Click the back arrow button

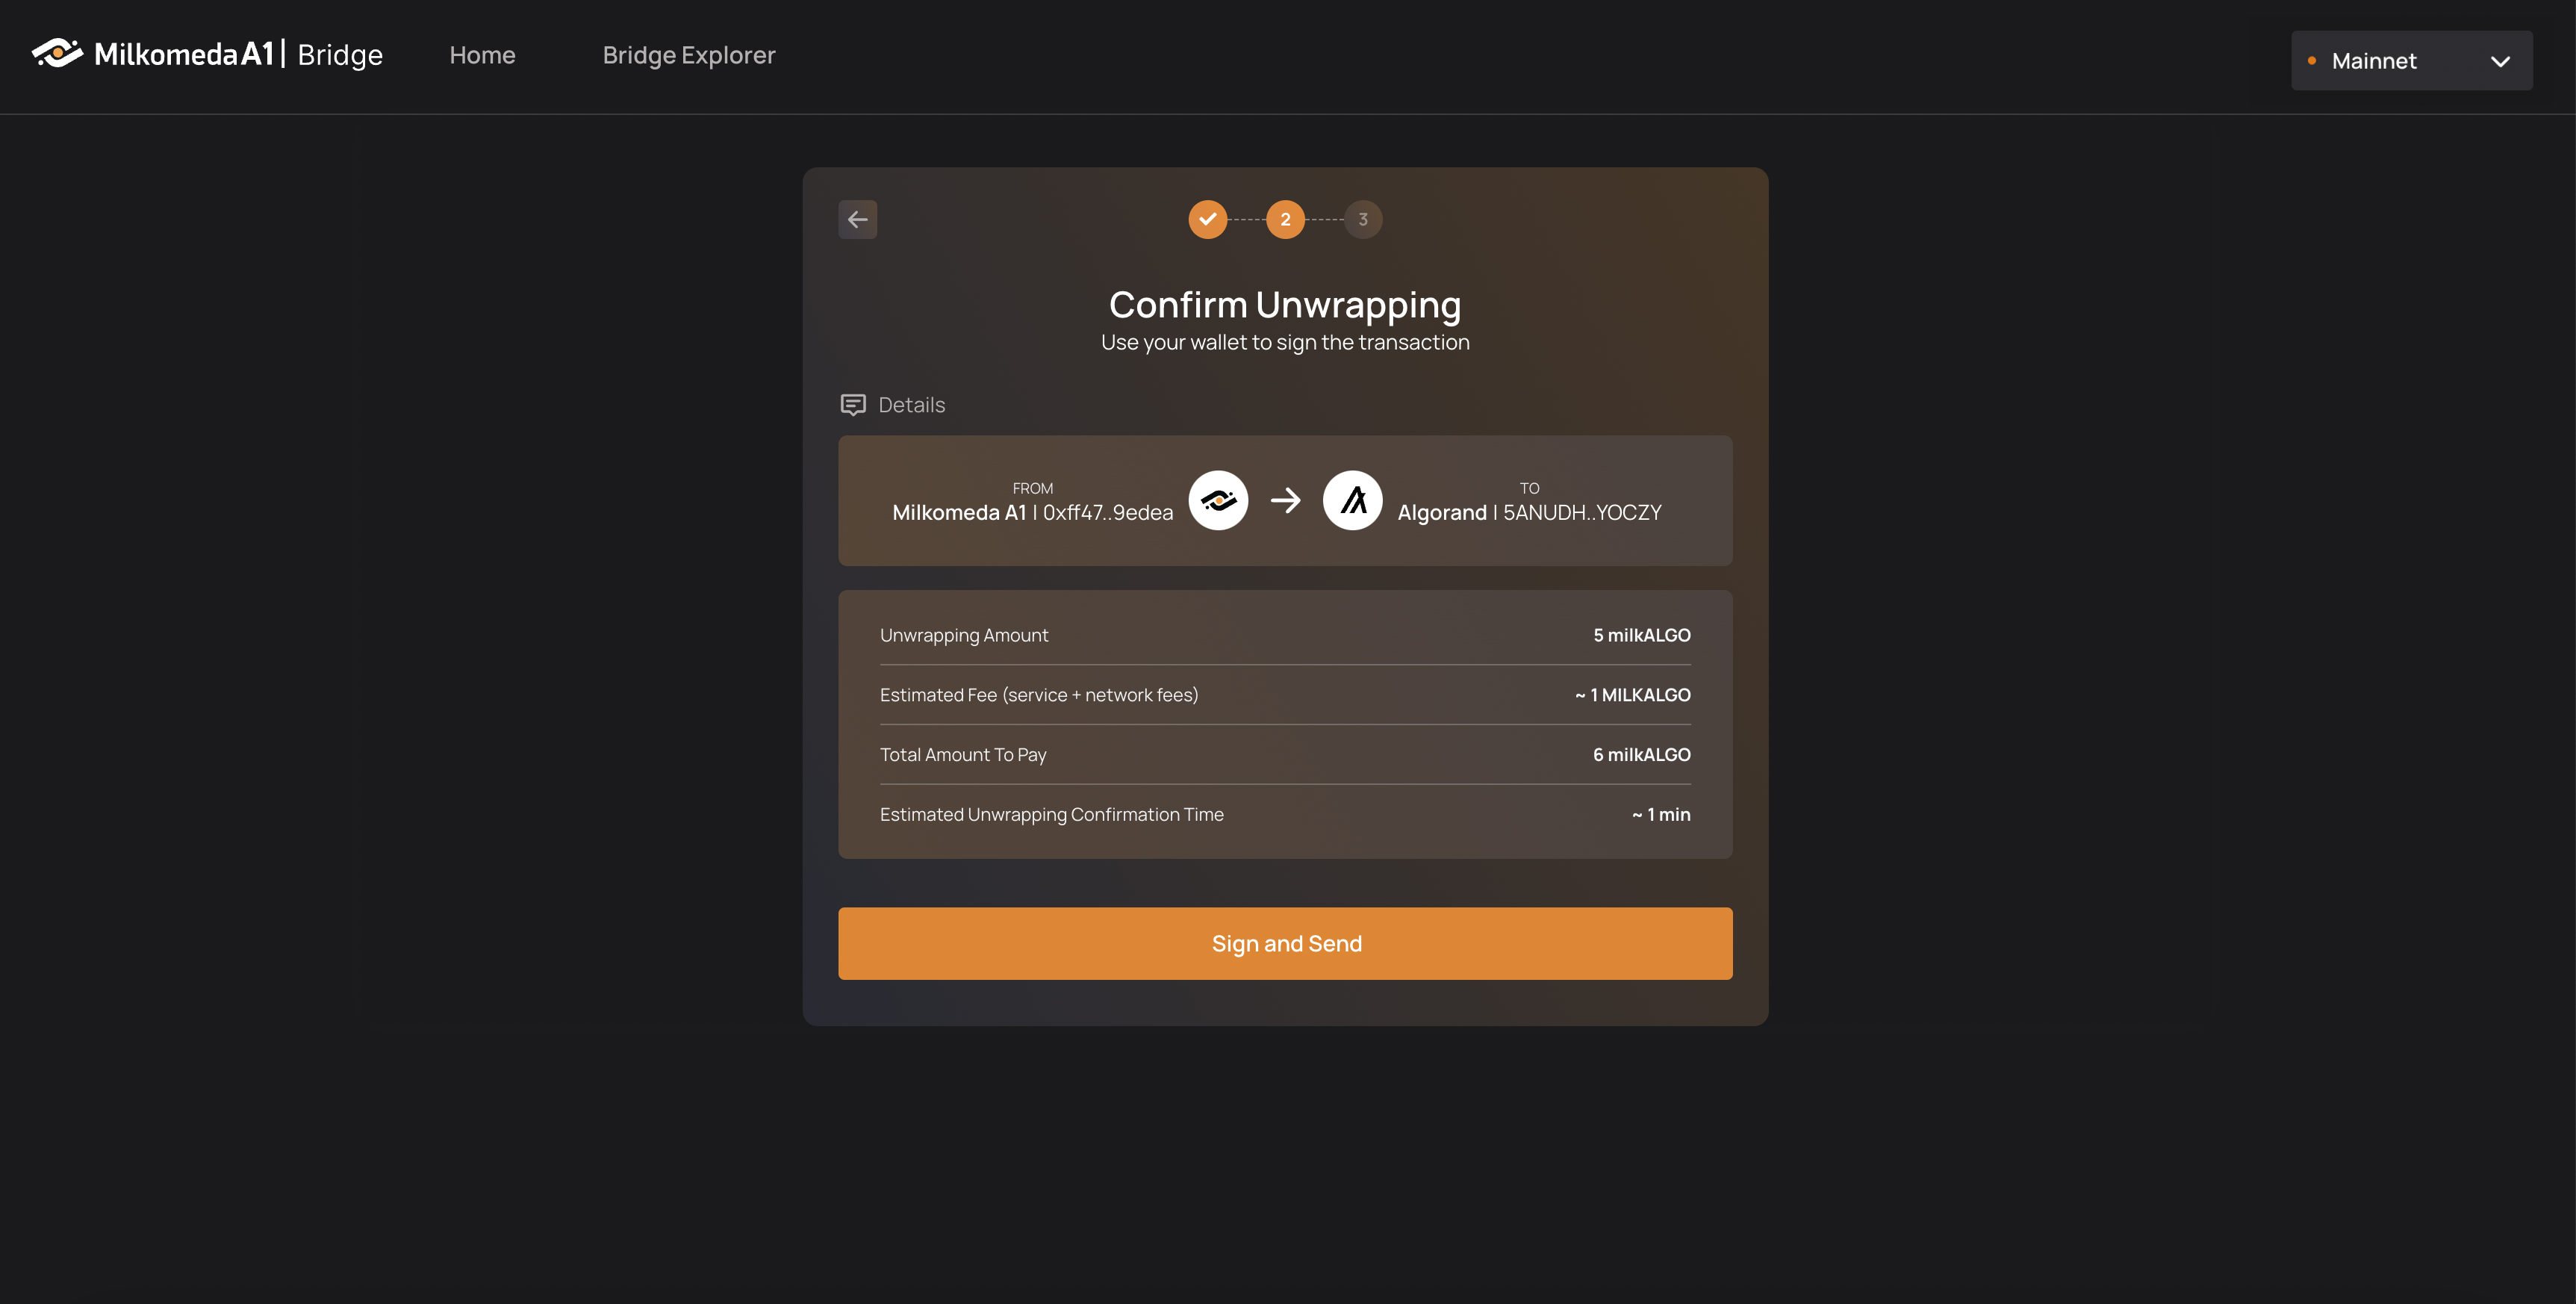pyautogui.click(x=857, y=219)
